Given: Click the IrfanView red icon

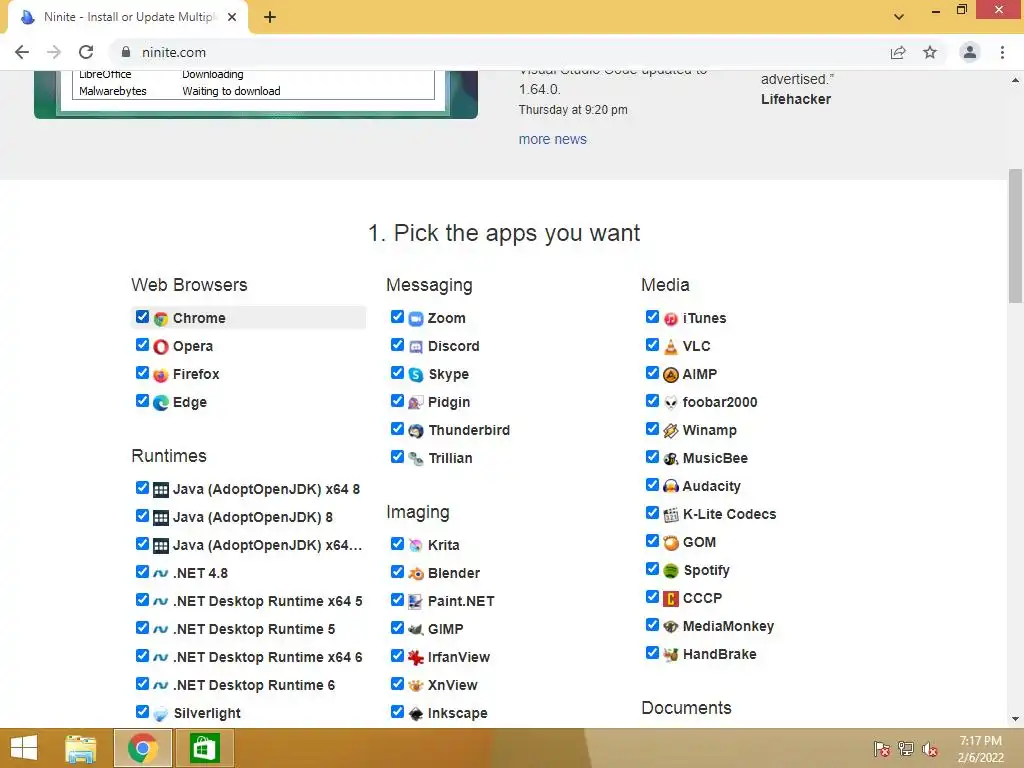Looking at the screenshot, I should (x=416, y=658).
